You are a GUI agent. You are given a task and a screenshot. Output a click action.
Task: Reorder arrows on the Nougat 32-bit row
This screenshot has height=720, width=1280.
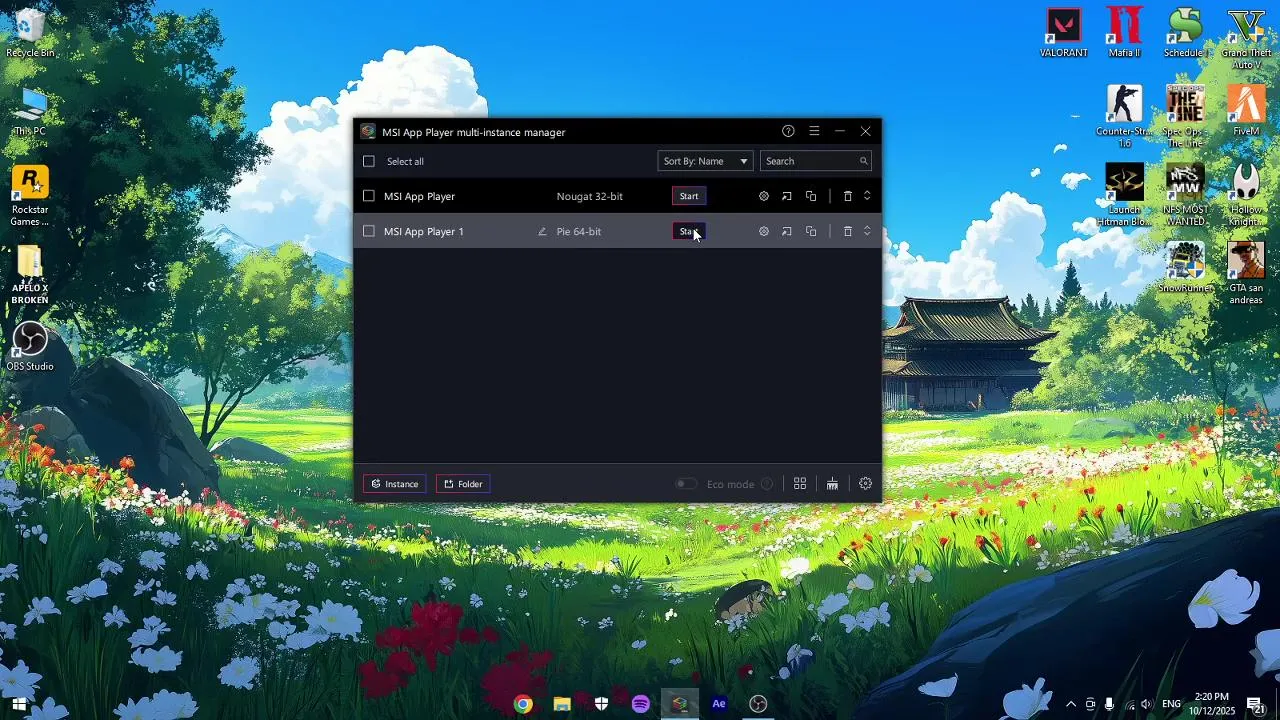(867, 196)
